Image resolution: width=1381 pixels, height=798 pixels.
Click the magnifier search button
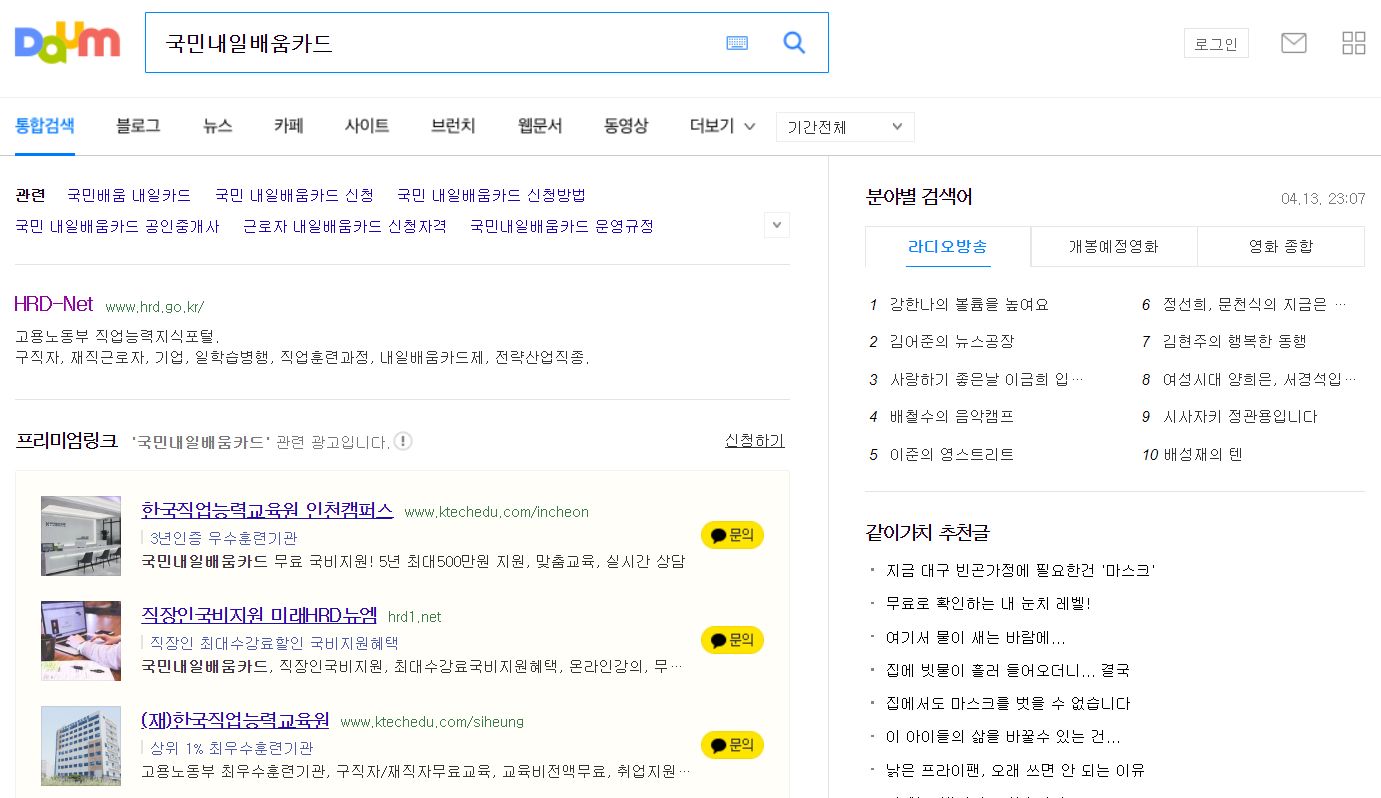coord(794,42)
